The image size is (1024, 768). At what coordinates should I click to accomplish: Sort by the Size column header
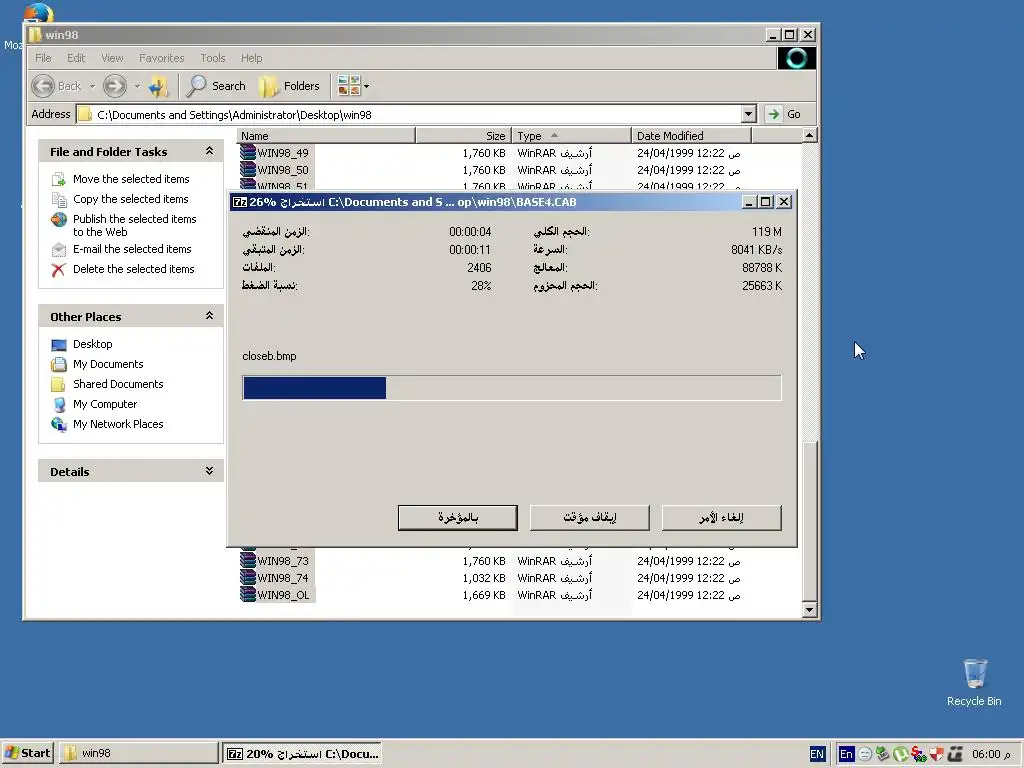(463, 136)
